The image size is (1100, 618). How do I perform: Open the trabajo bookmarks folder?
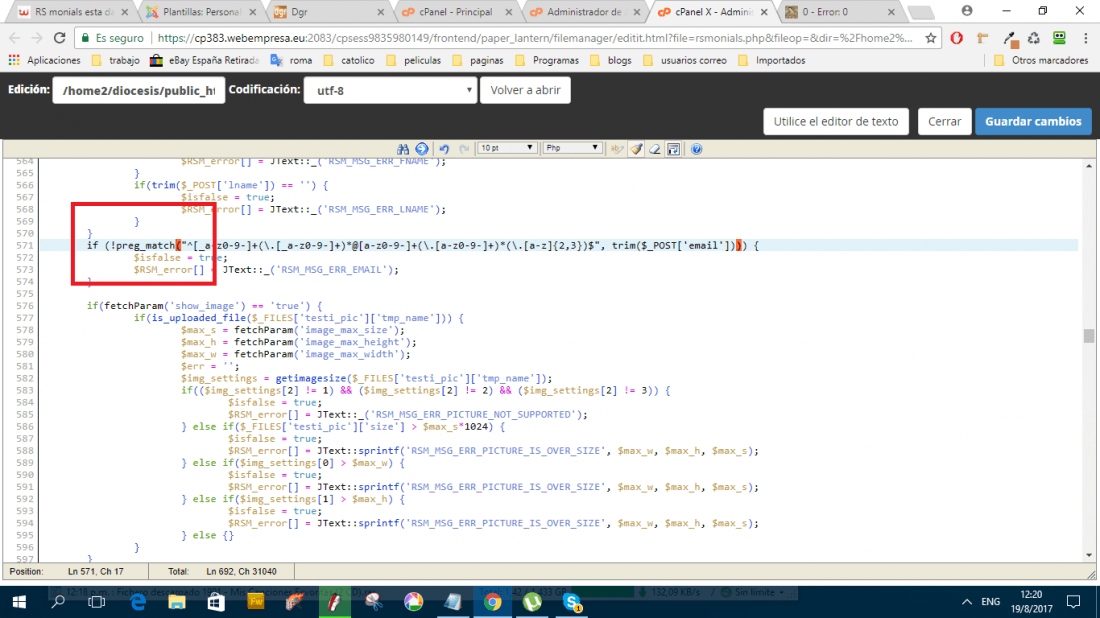(116, 60)
